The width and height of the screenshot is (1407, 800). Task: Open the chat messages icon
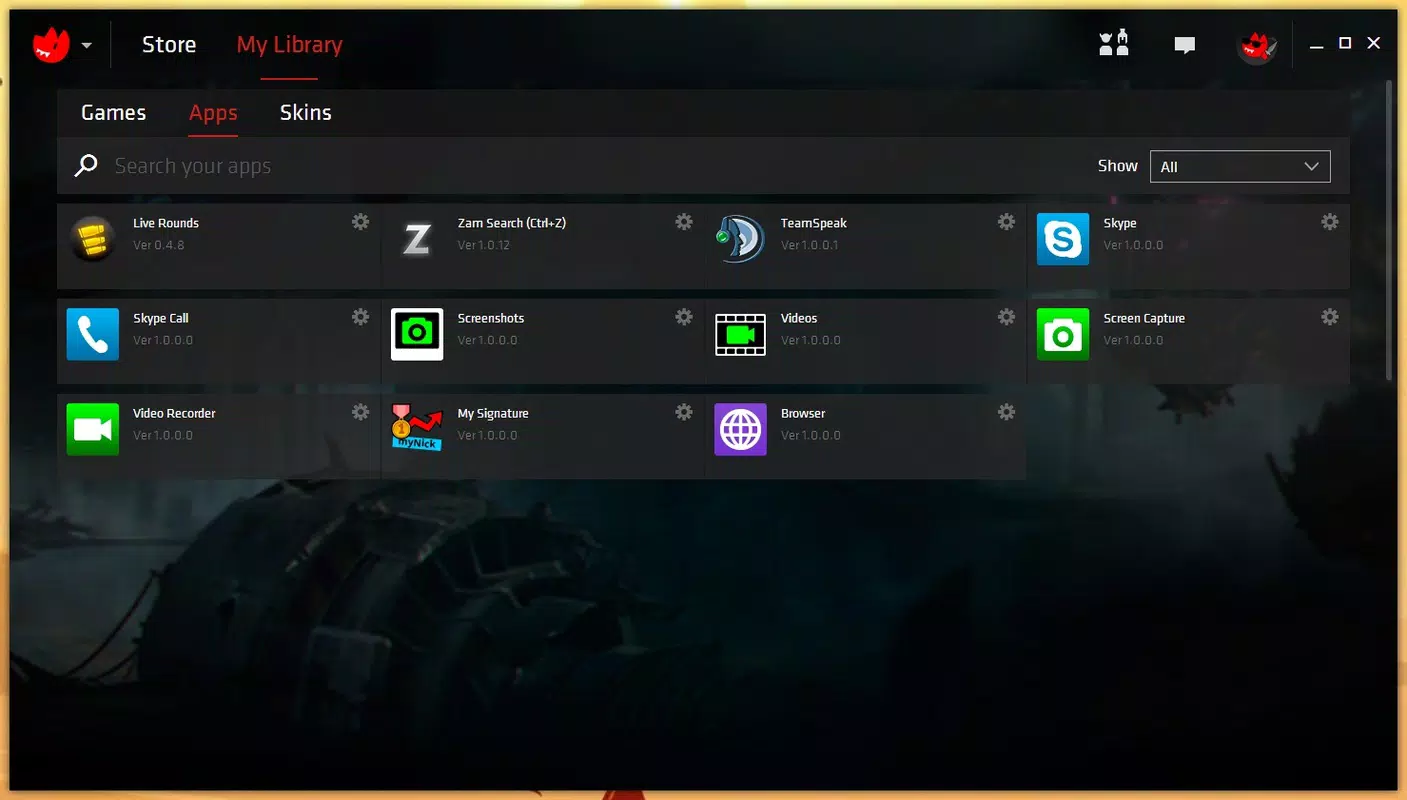[1185, 45]
